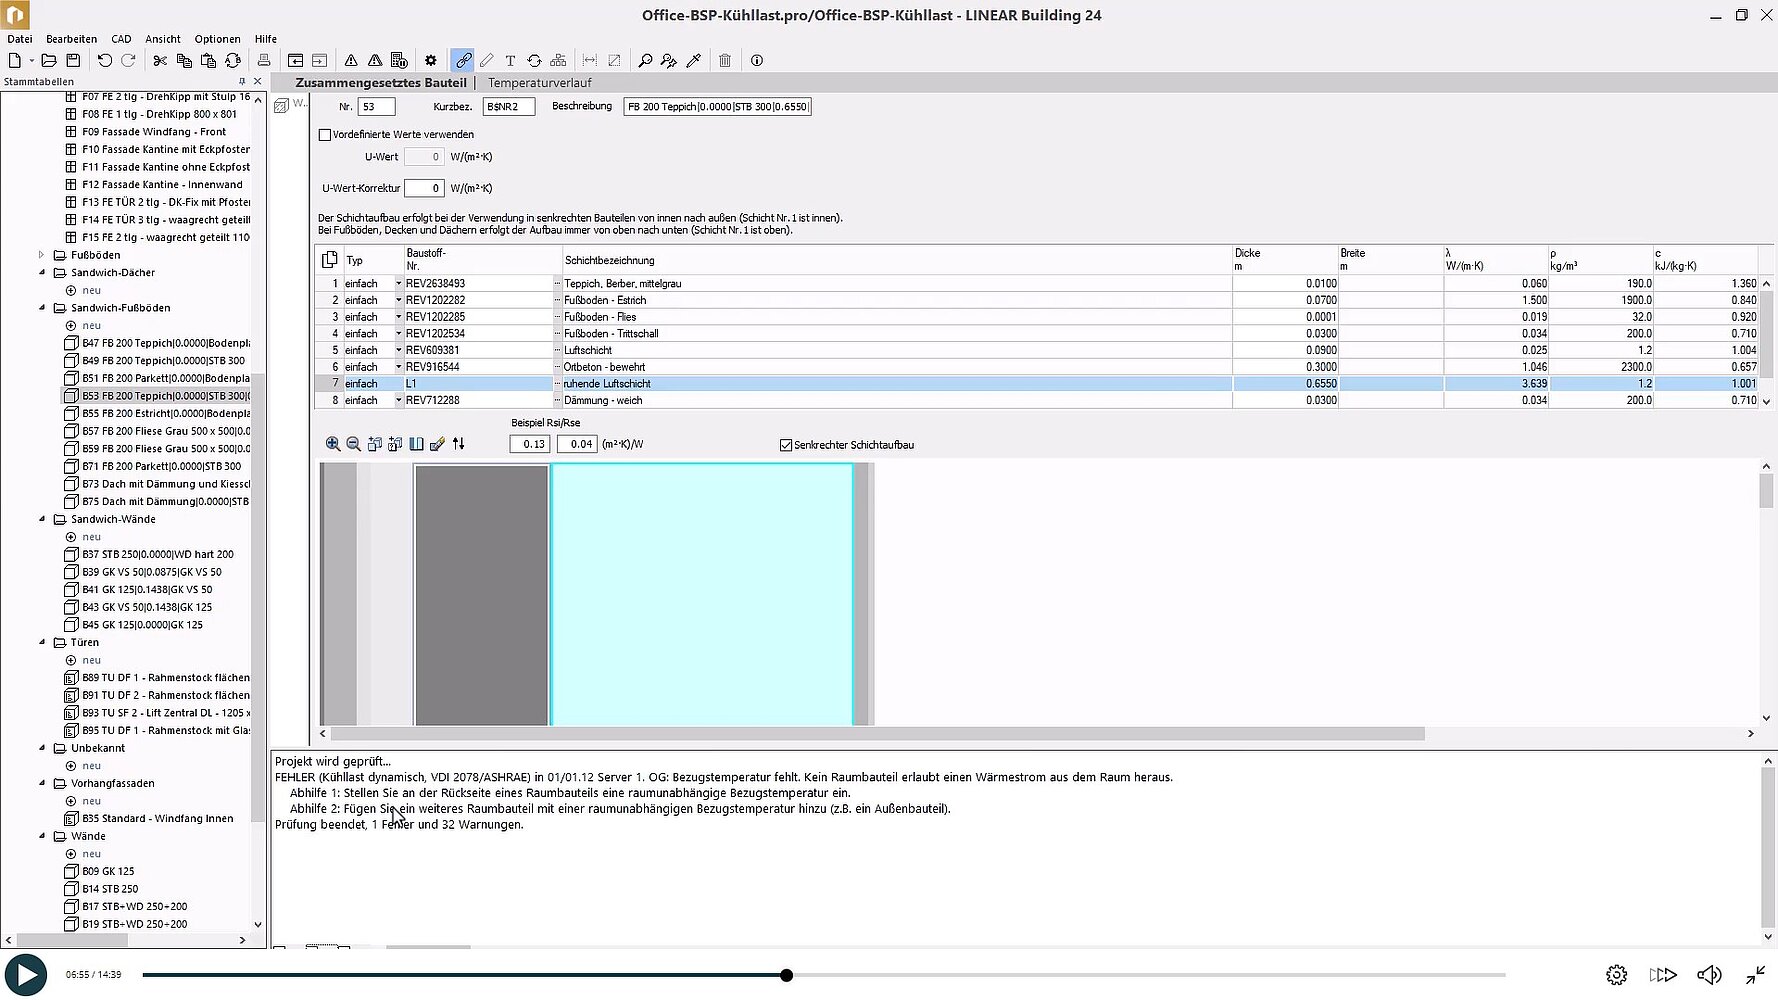Zoom in on the layer diagram
Screen dimensions: 1778x1000
tap(333, 444)
